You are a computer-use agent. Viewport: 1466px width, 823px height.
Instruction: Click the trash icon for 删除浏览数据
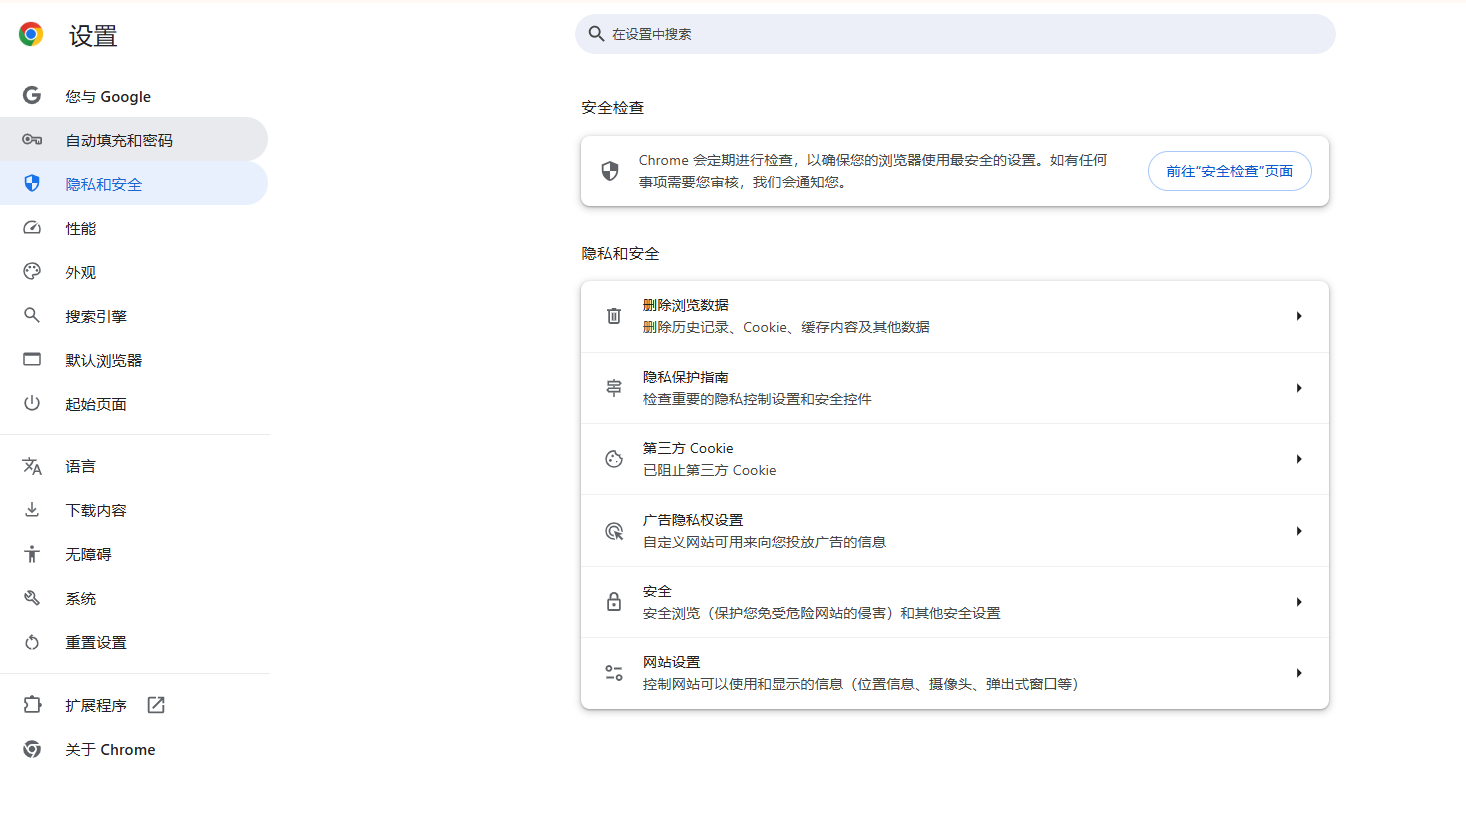point(614,316)
